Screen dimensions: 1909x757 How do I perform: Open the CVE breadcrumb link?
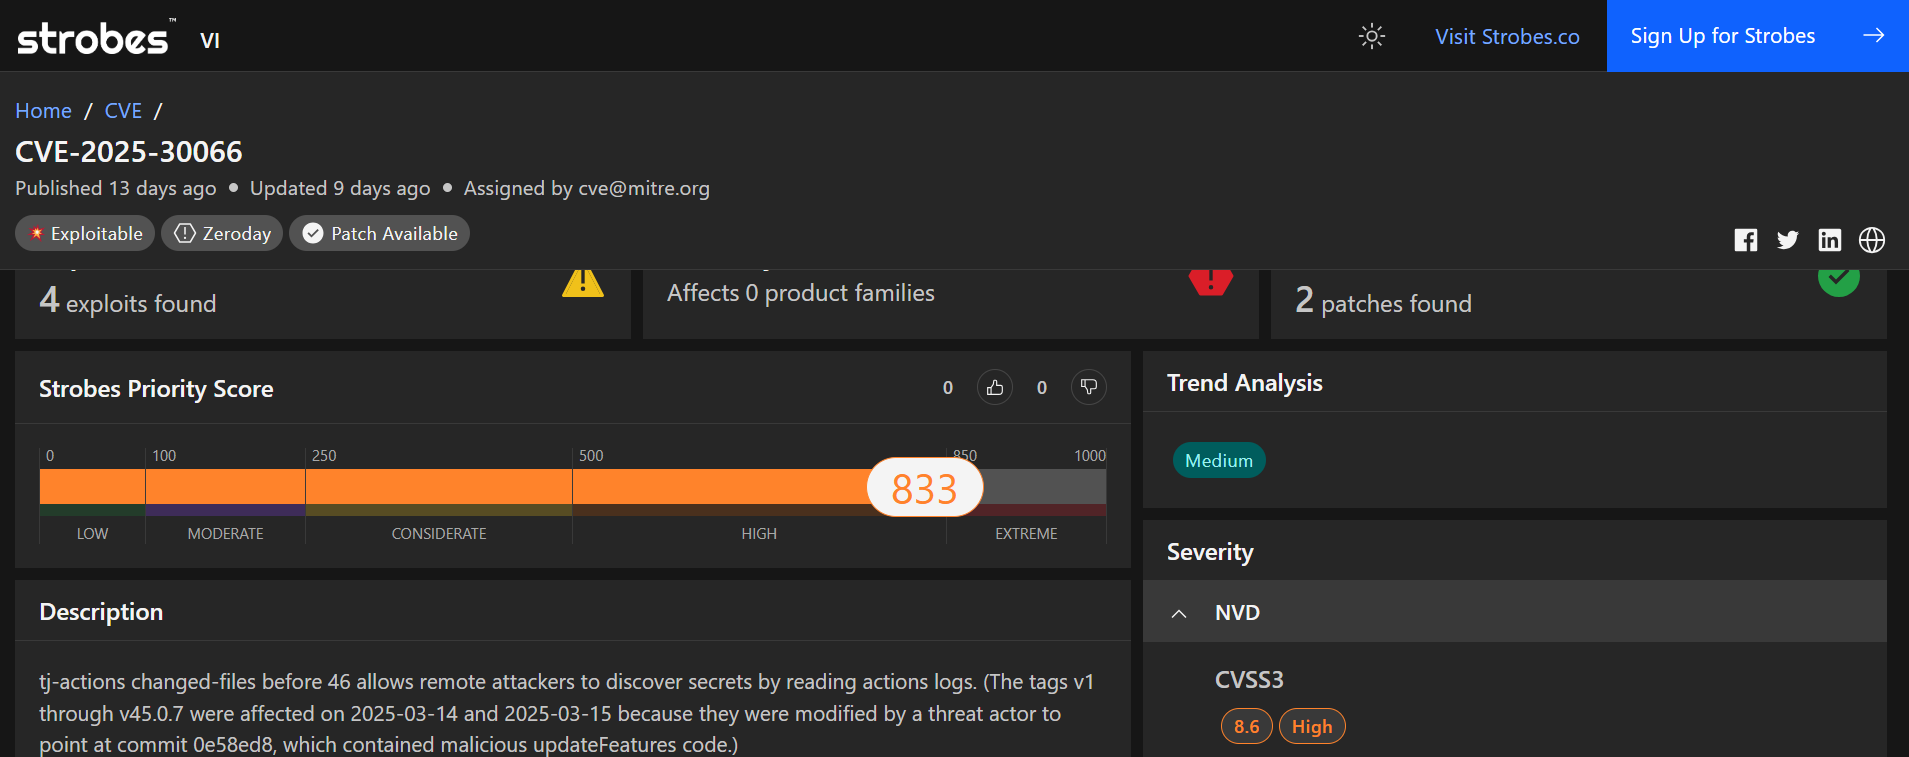click(x=123, y=110)
